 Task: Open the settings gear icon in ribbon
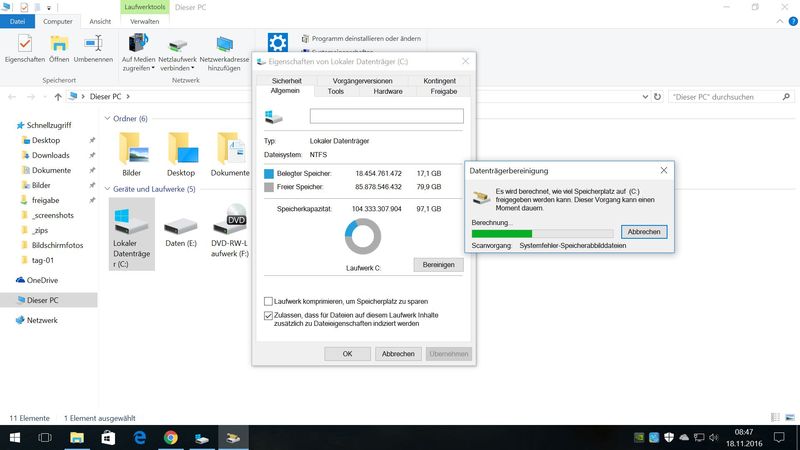pyautogui.click(x=278, y=42)
